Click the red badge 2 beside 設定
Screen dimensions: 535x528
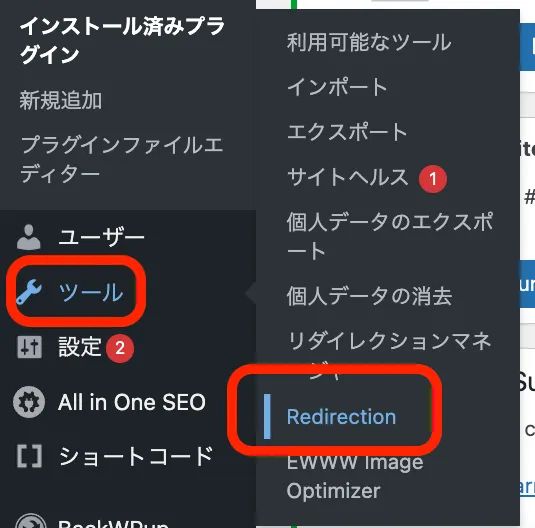pyautogui.click(x=120, y=348)
